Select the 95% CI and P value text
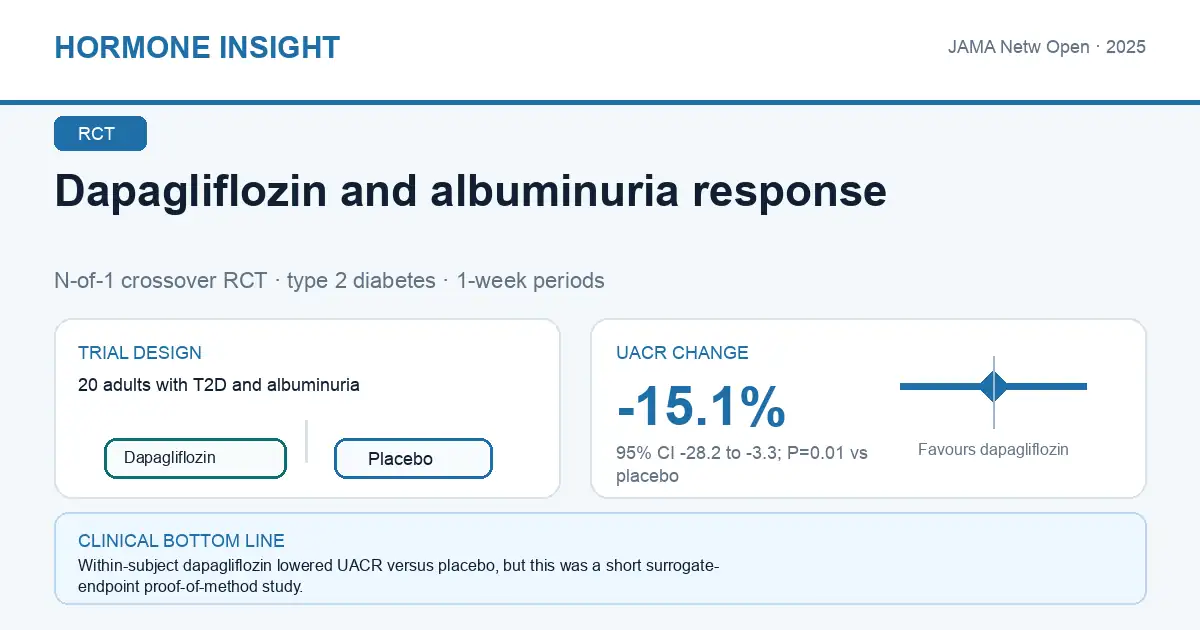Image resolution: width=1200 pixels, height=630 pixels. coord(742,465)
